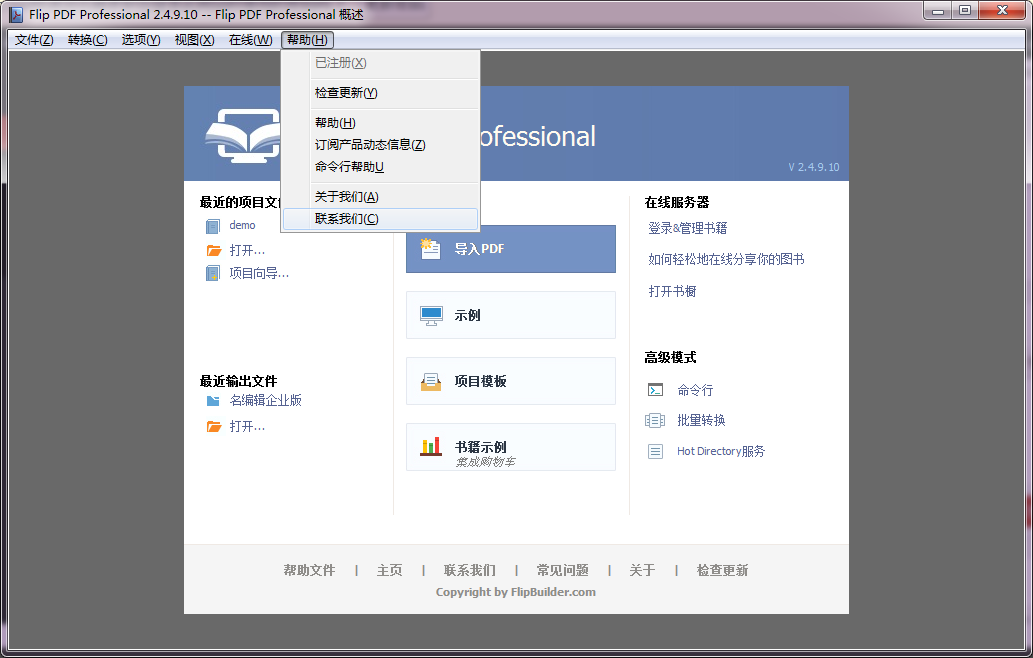Launch the 命令行 terminal icon

point(654,390)
